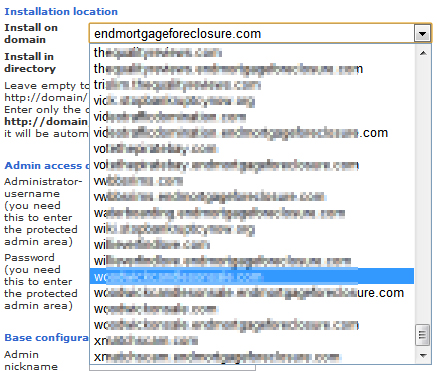Image resolution: width=437 pixels, height=371 pixels.
Task: Pick the 'wo' entry ending in 'ure.com'
Action: [252, 293]
